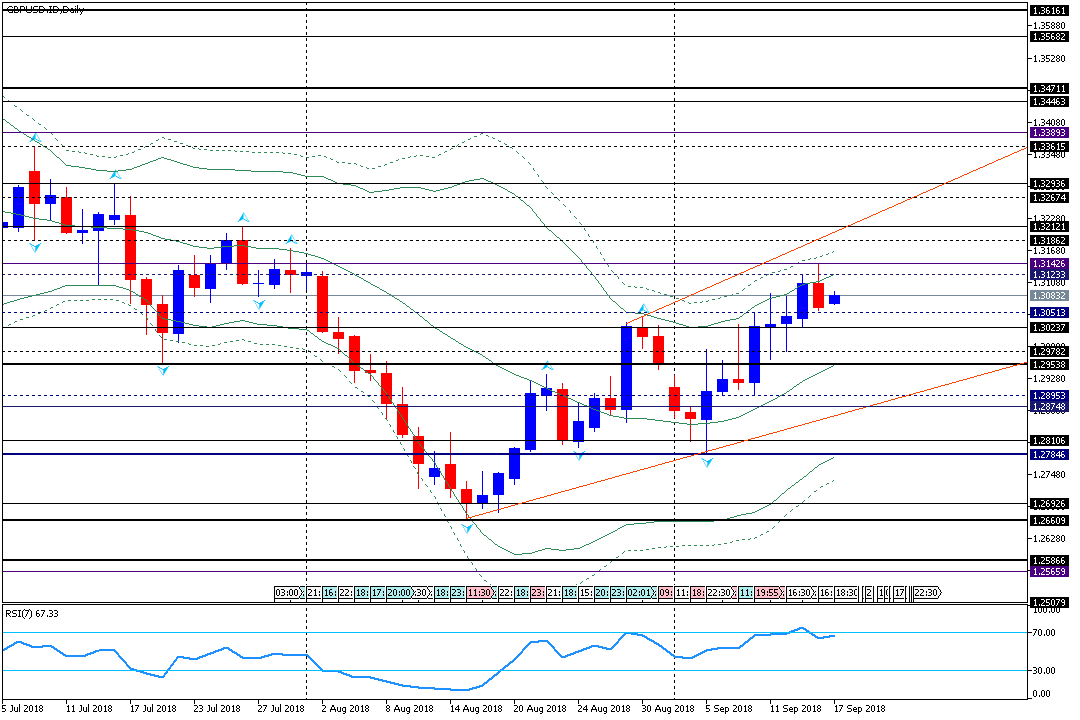1080x720 pixels.
Task: Select the rightmost 22:30 event marker
Action: 926,593
